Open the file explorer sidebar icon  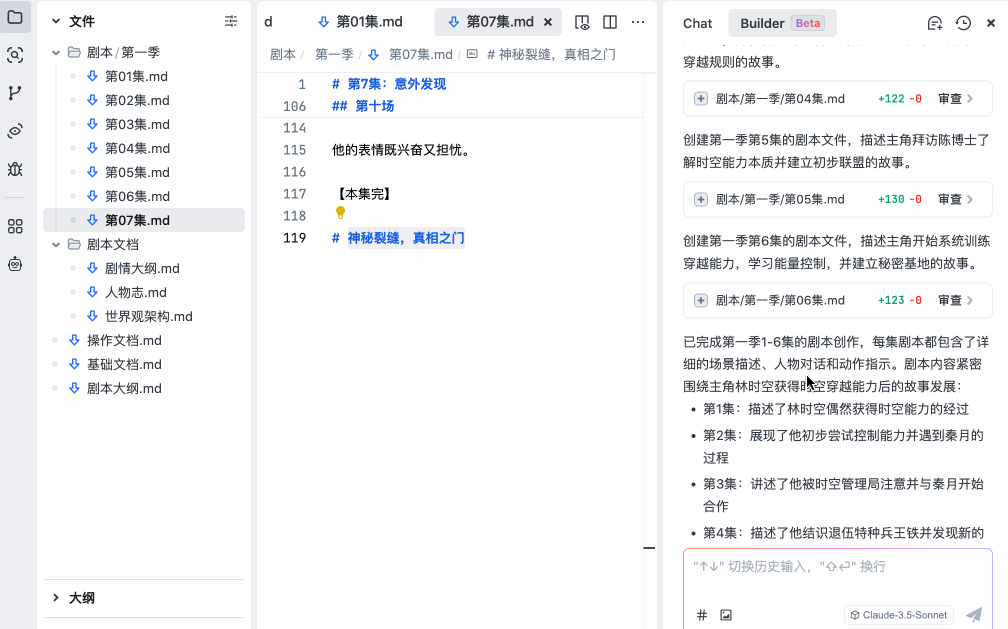[15, 17]
